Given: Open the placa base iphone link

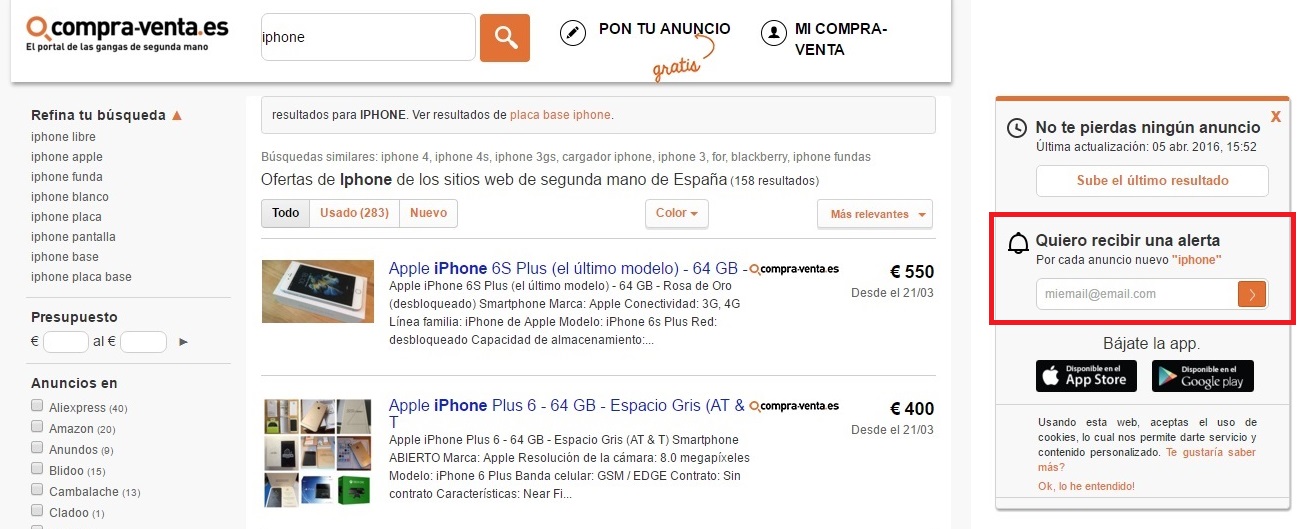Looking at the screenshot, I should tap(560, 115).
